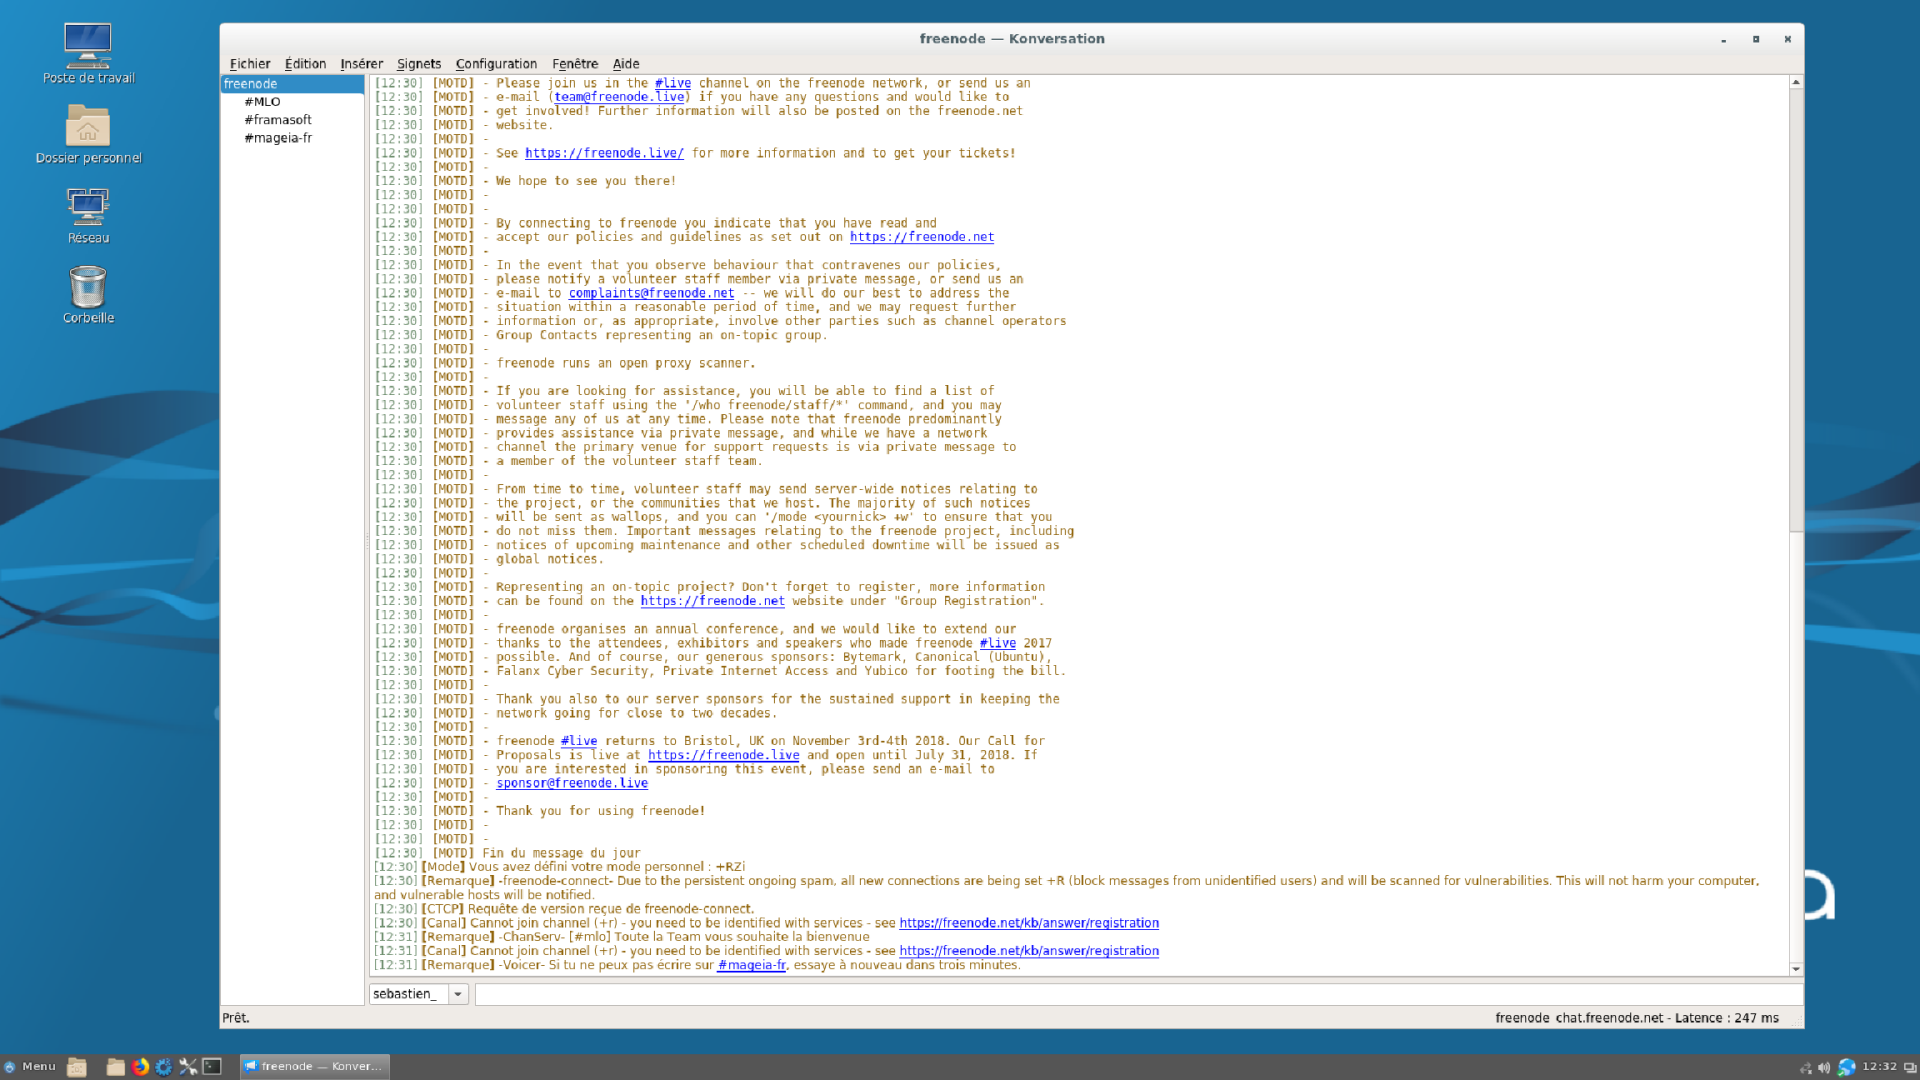Open the file manager folder in taskbar
The height and width of the screenshot is (1080, 1920).
[x=115, y=1067]
